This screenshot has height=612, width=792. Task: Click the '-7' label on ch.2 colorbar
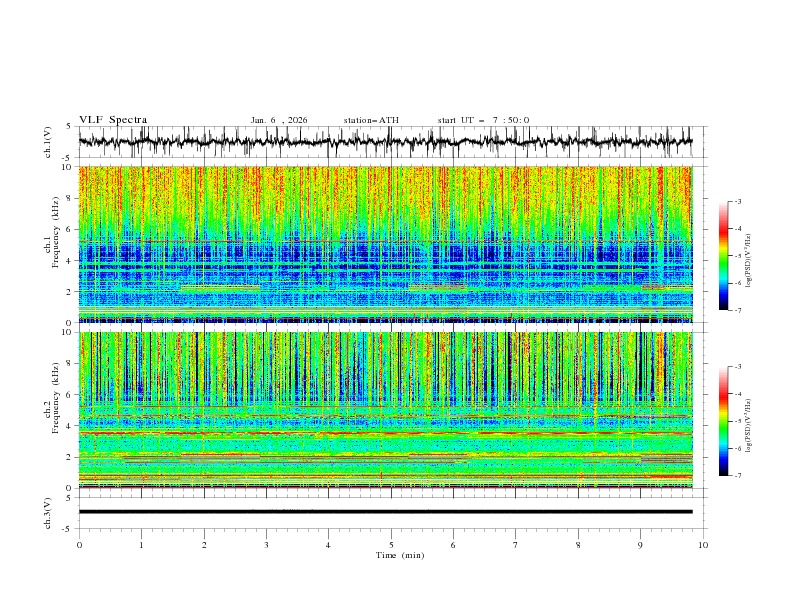click(737, 476)
